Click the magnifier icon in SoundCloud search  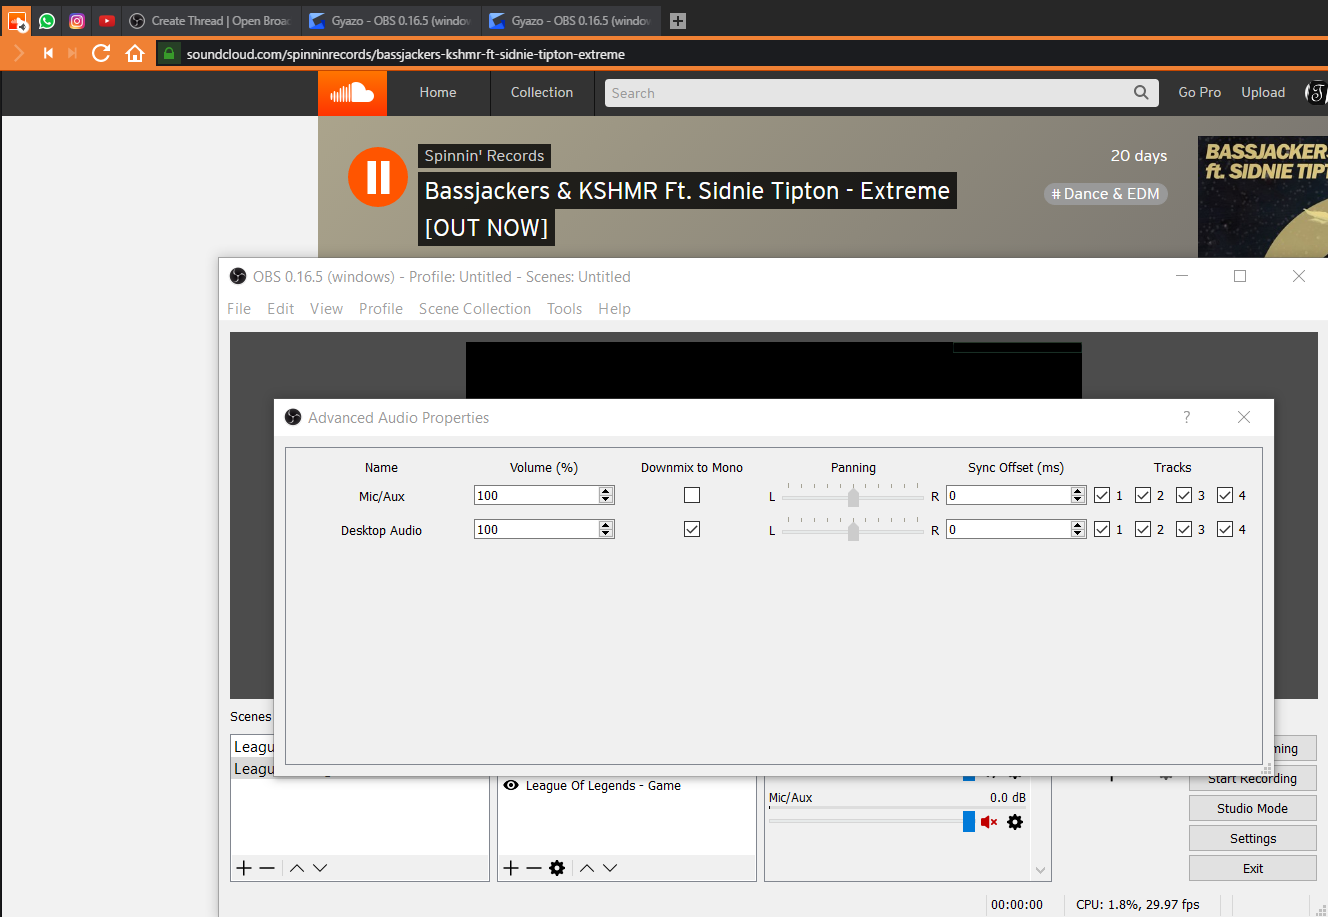(1141, 93)
